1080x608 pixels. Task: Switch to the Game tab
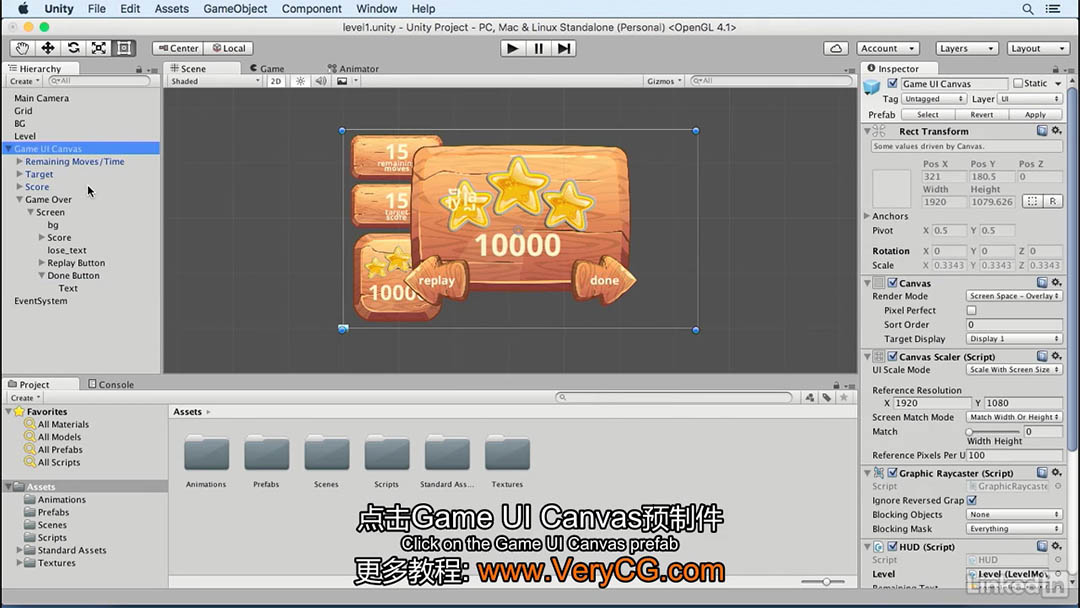tap(267, 68)
